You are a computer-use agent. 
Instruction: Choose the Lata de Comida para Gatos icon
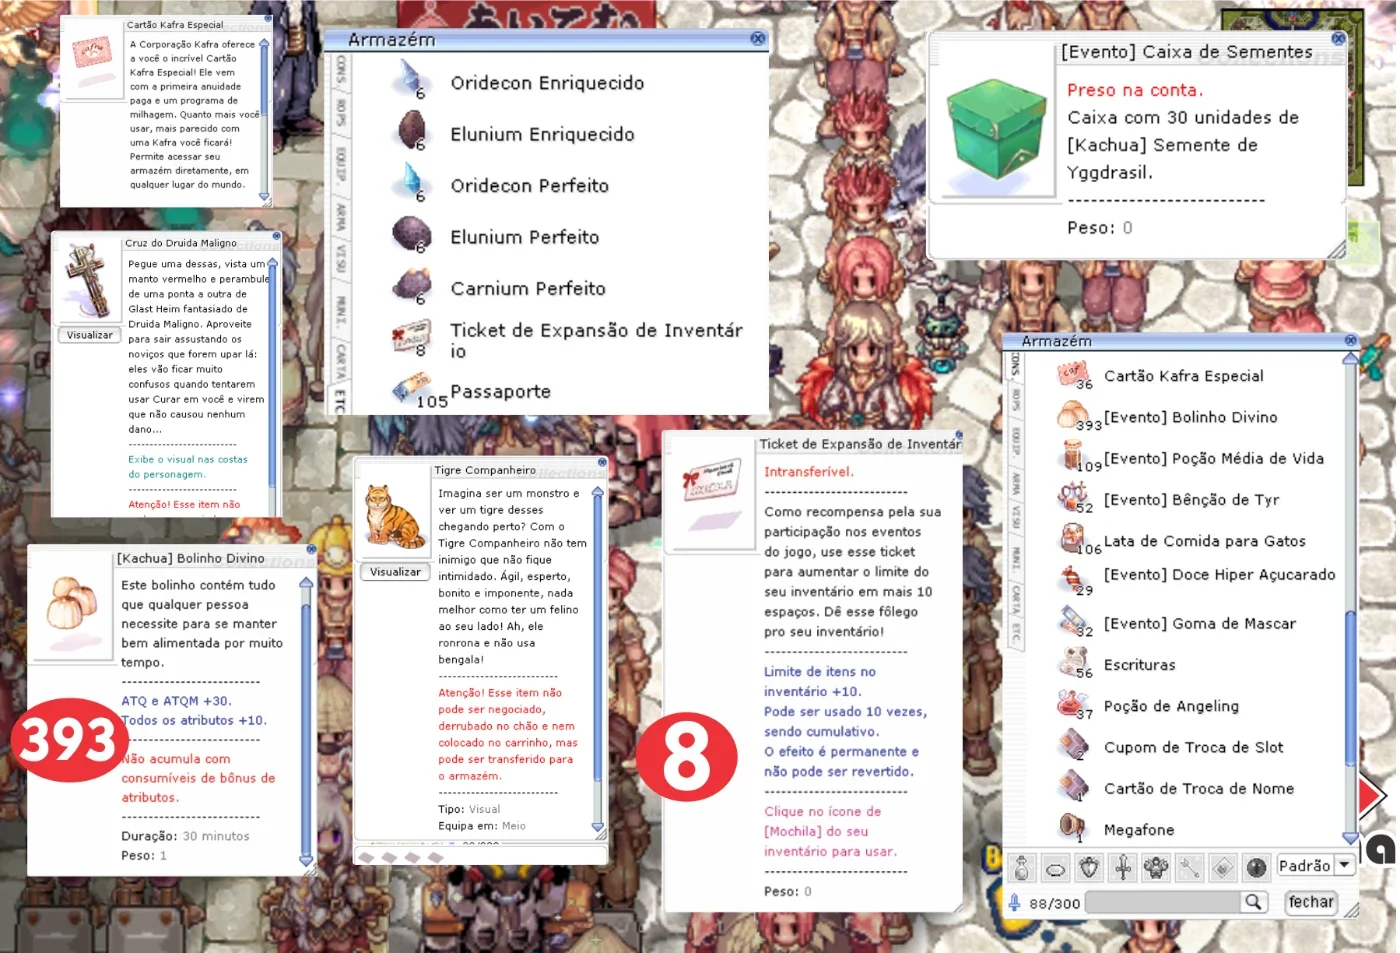[1073, 539]
